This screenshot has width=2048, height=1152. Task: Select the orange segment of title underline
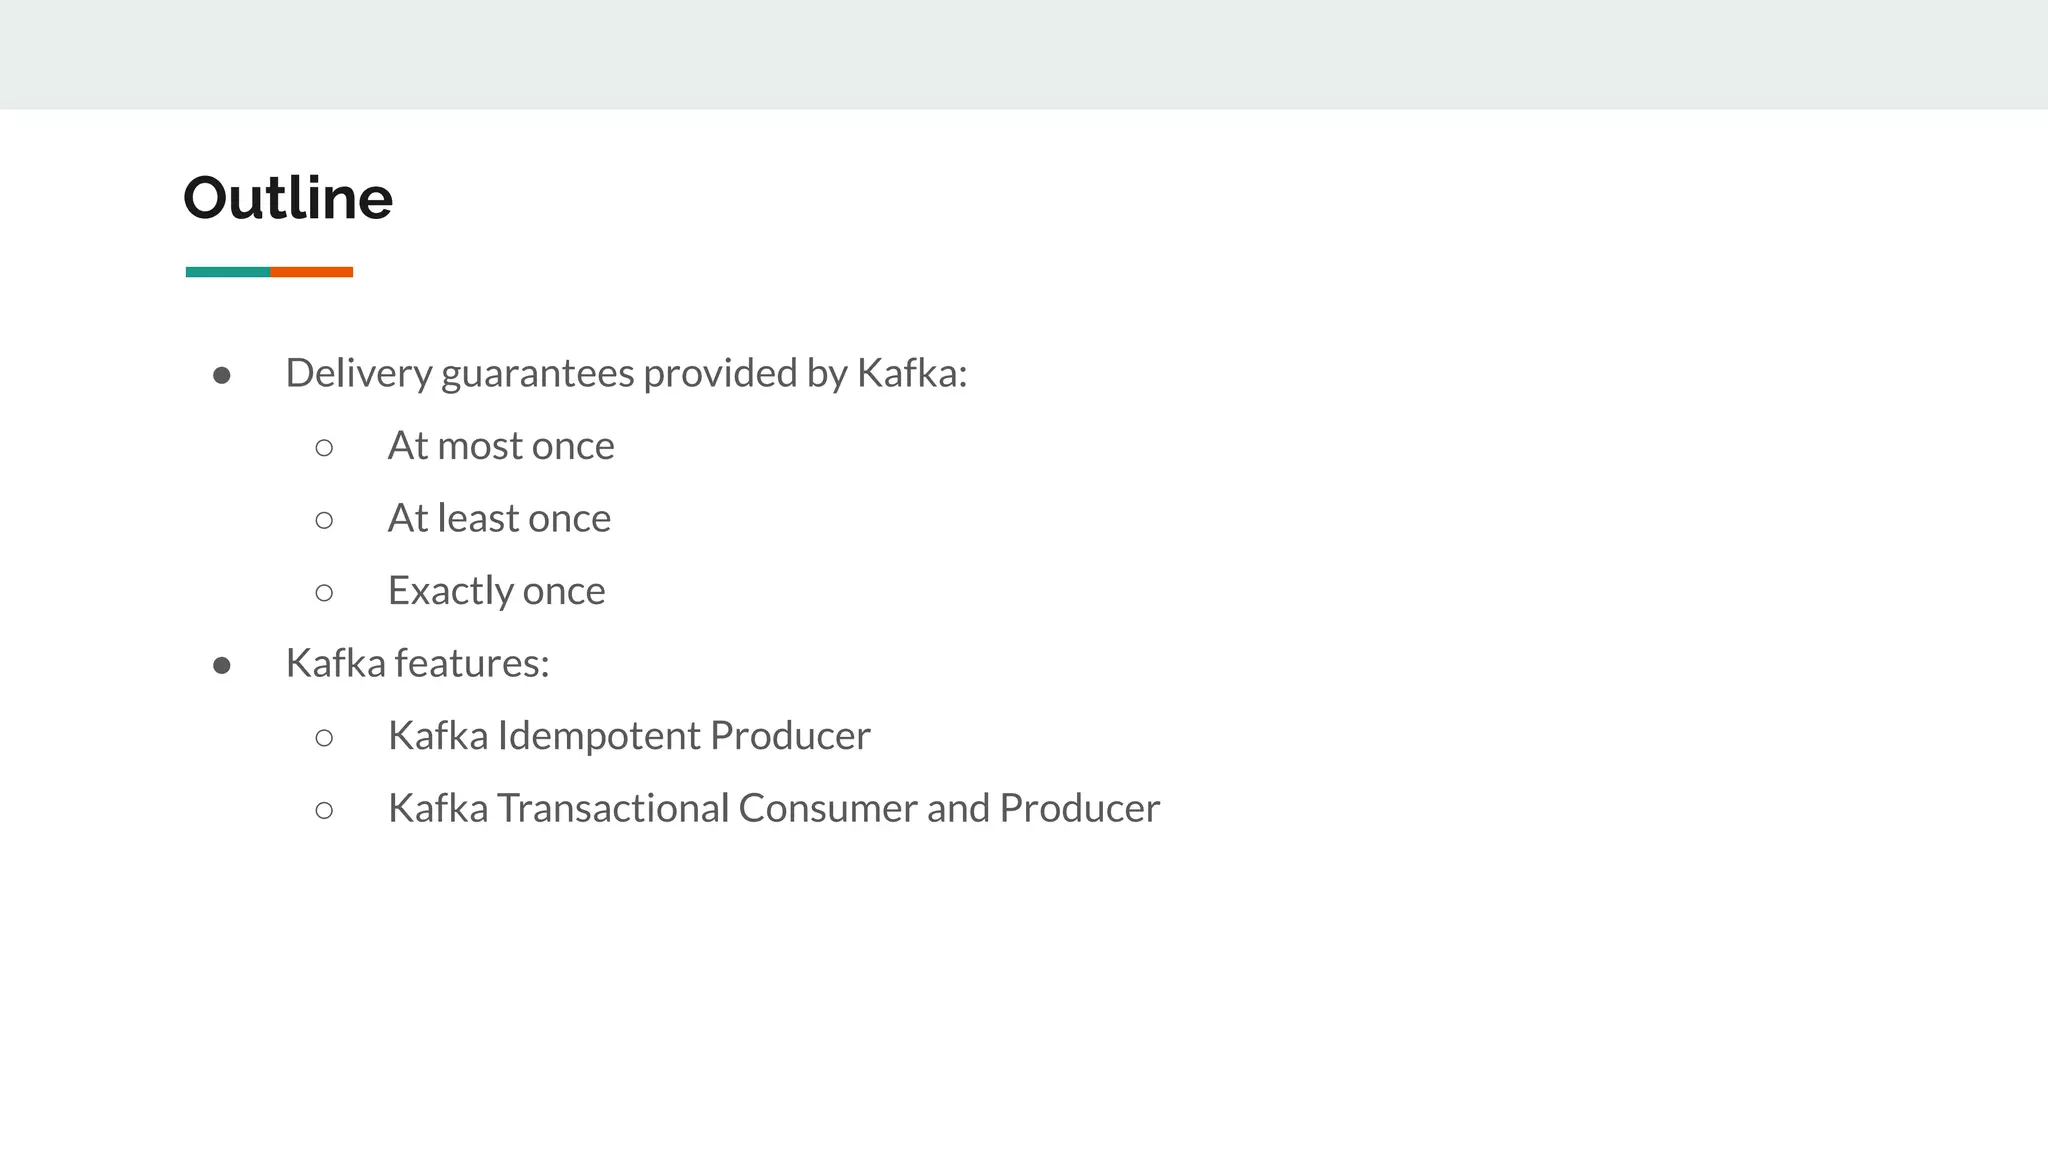coord(311,272)
